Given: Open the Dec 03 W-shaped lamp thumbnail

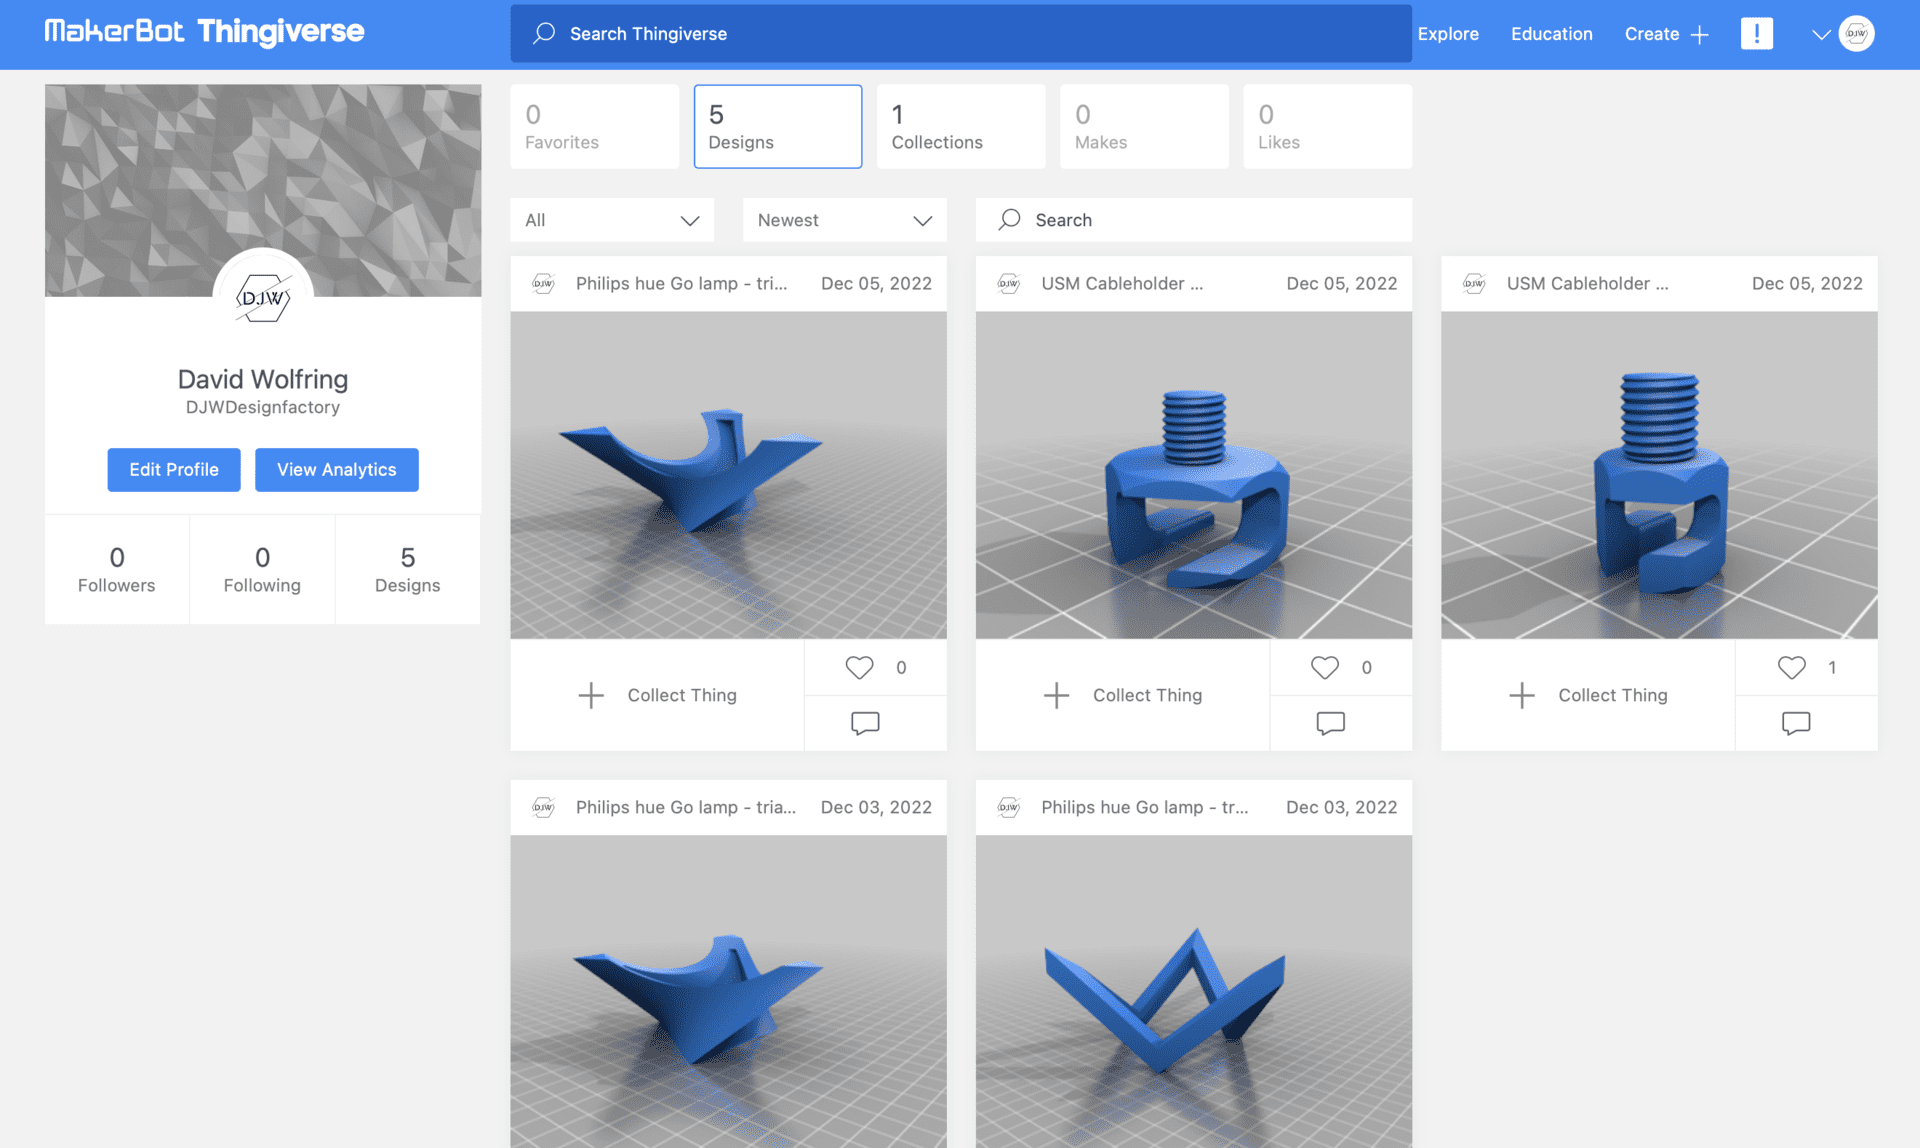Looking at the screenshot, I should (1193, 990).
